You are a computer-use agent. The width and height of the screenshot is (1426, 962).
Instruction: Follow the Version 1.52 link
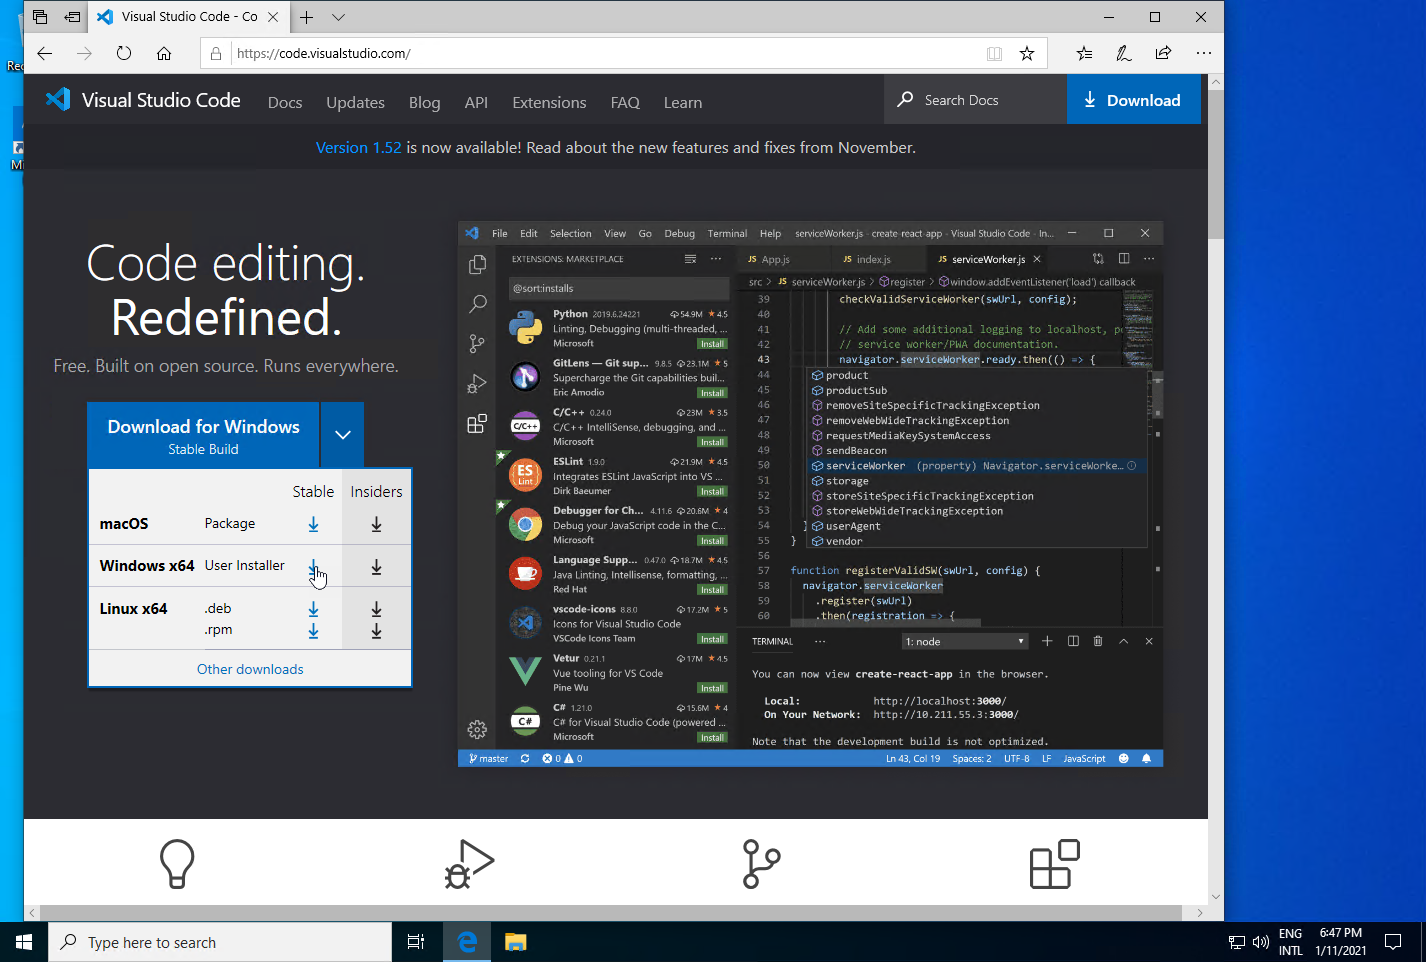tap(358, 147)
